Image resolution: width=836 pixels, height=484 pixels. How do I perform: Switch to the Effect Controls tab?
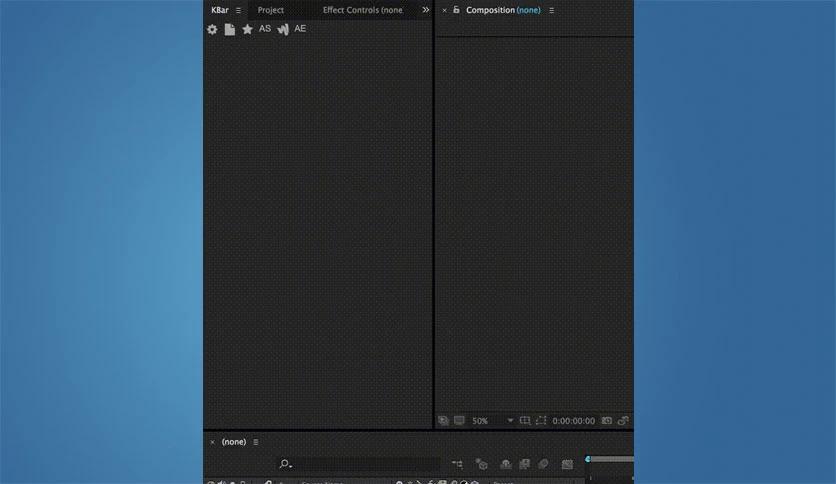coord(363,10)
